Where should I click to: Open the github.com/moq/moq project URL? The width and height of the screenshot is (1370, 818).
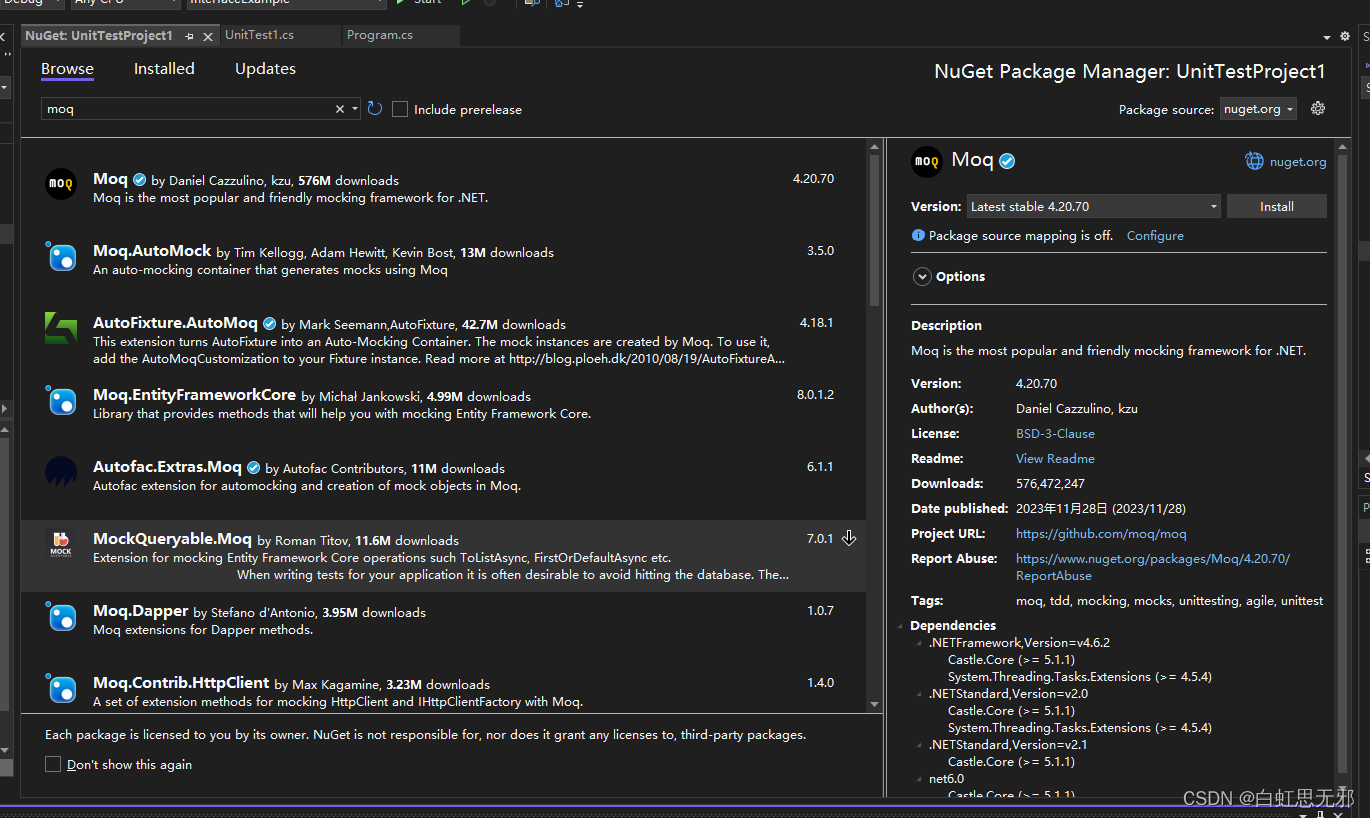1101,534
